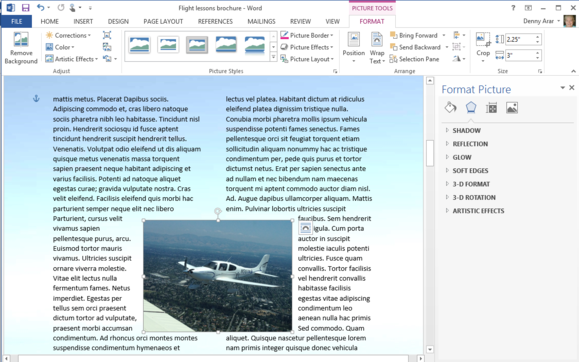Switch to the REVIEW tab
The width and height of the screenshot is (579, 362).
(300, 21)
